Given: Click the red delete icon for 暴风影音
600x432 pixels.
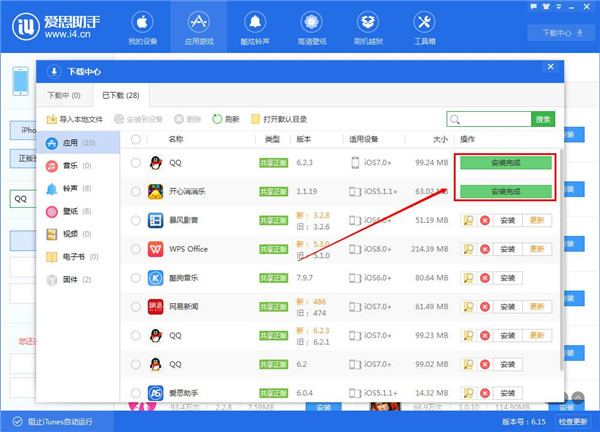Looking at the screenshot, I should coord(485,220).
